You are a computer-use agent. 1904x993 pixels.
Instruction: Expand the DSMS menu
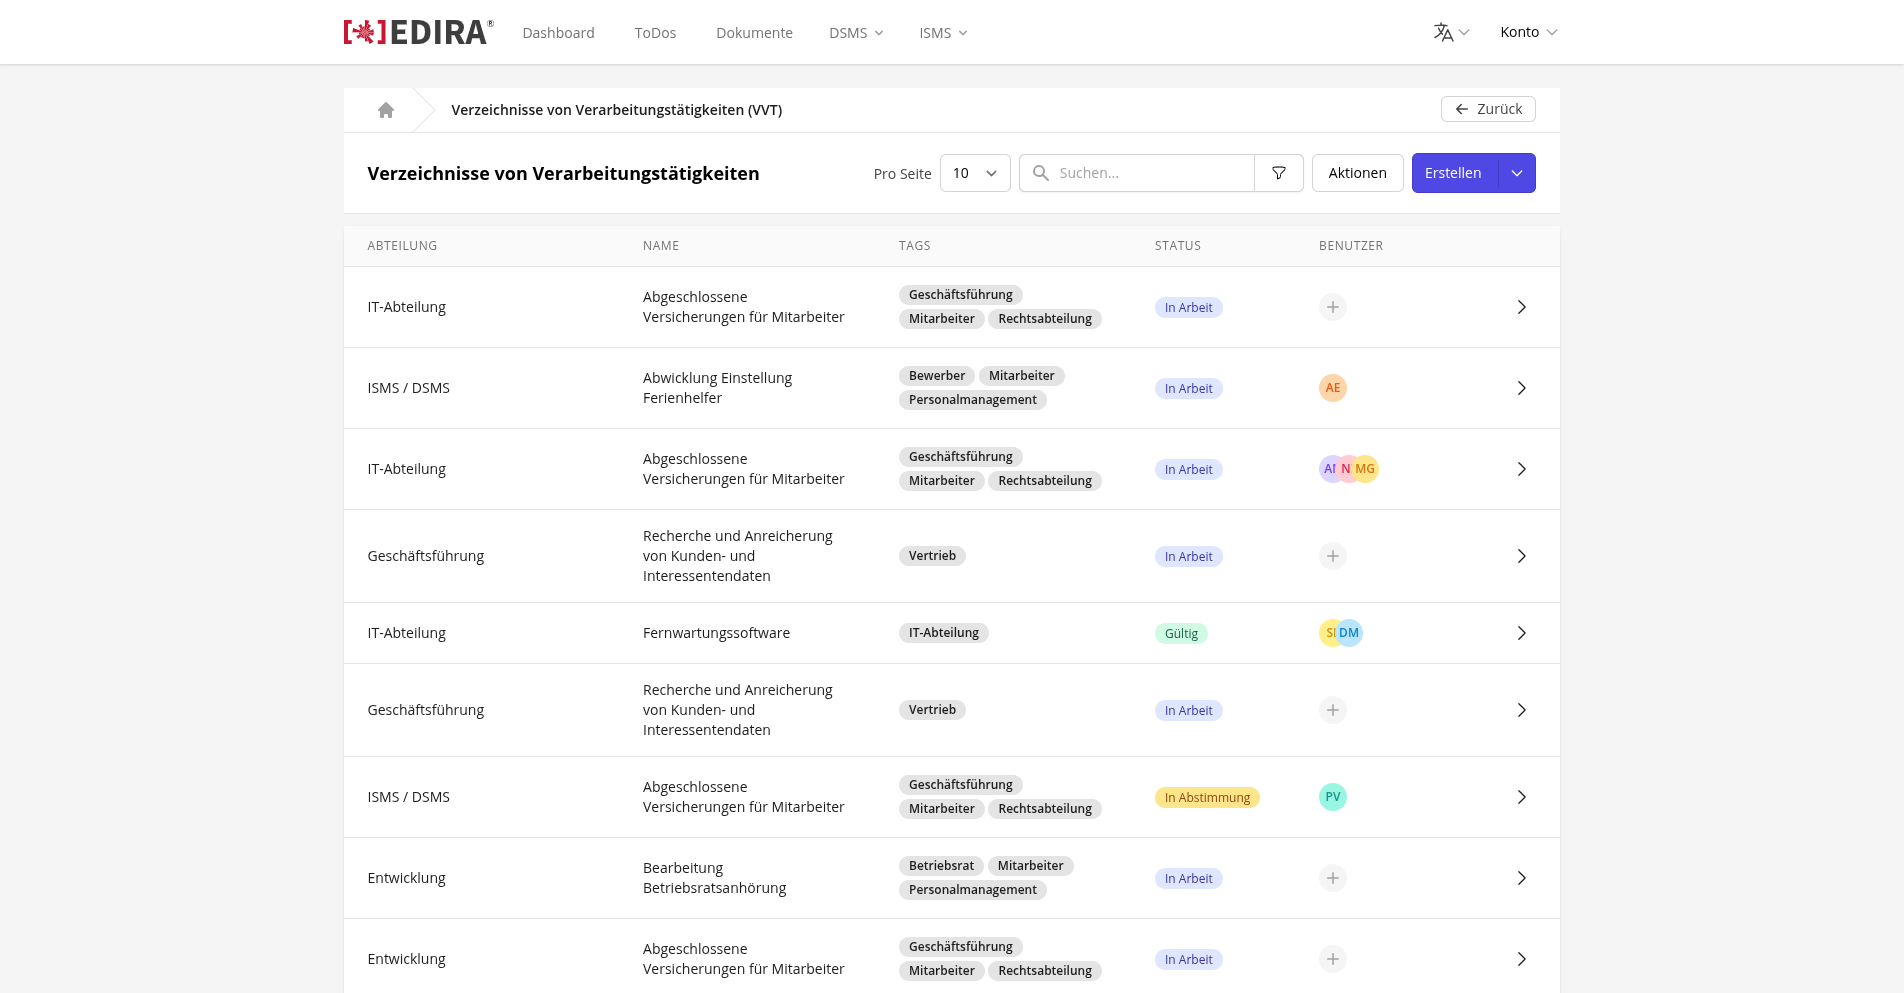(856, 33)
